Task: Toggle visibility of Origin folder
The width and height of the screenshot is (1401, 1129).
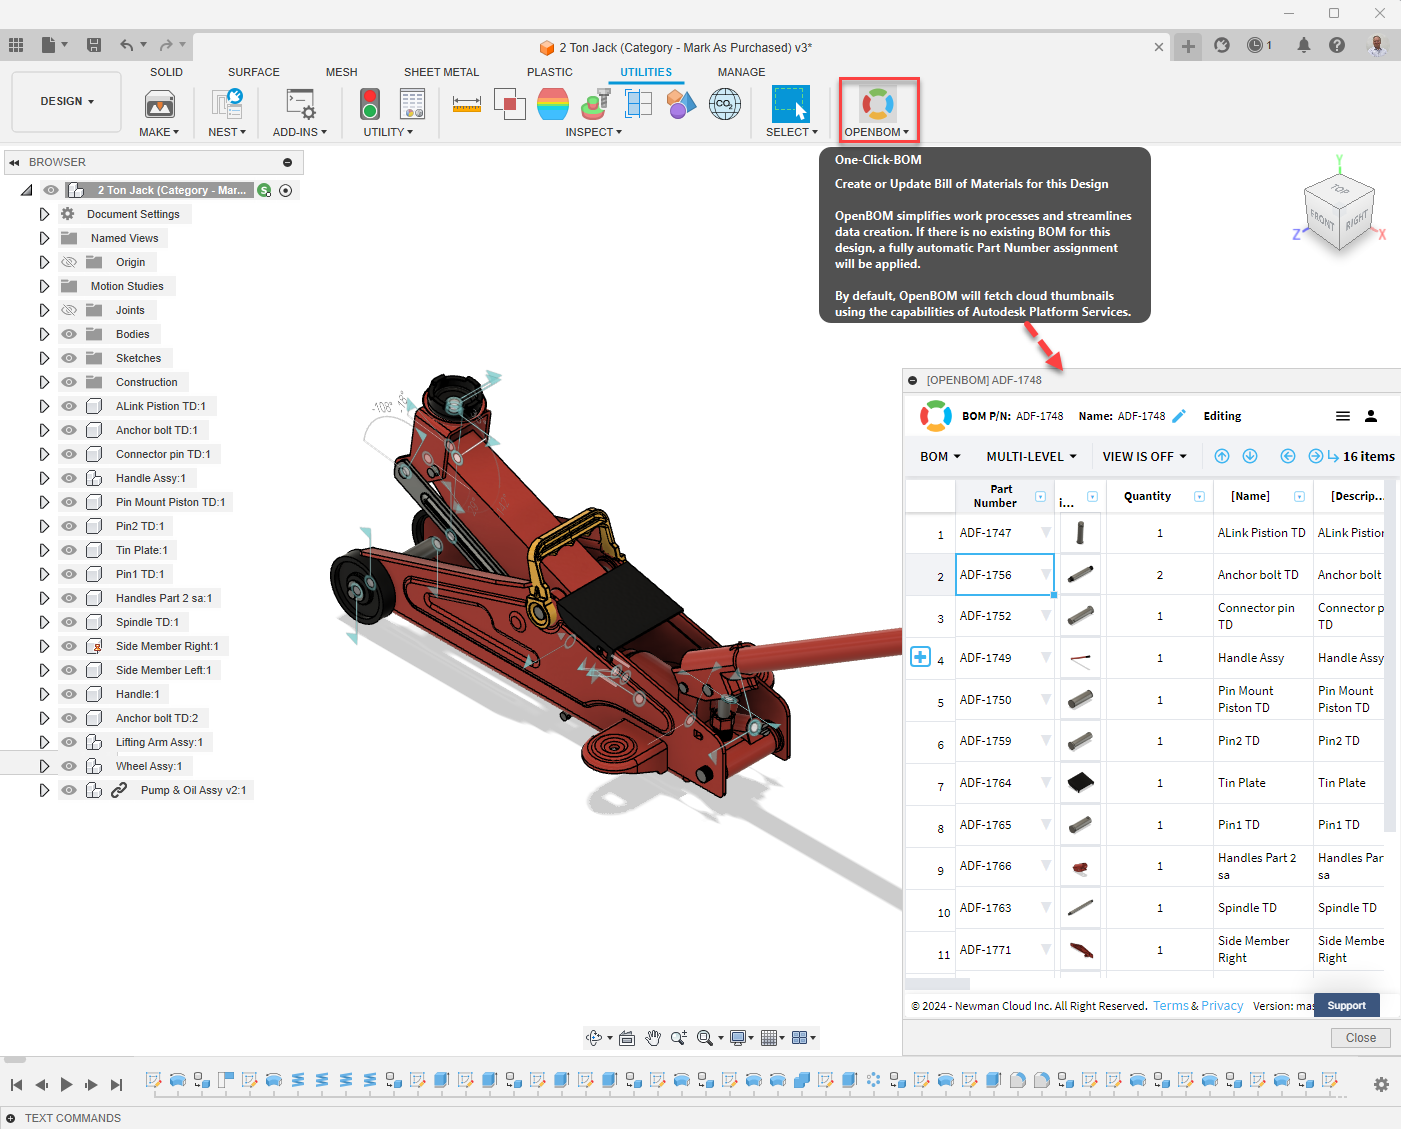Action: tap(69, 262)
